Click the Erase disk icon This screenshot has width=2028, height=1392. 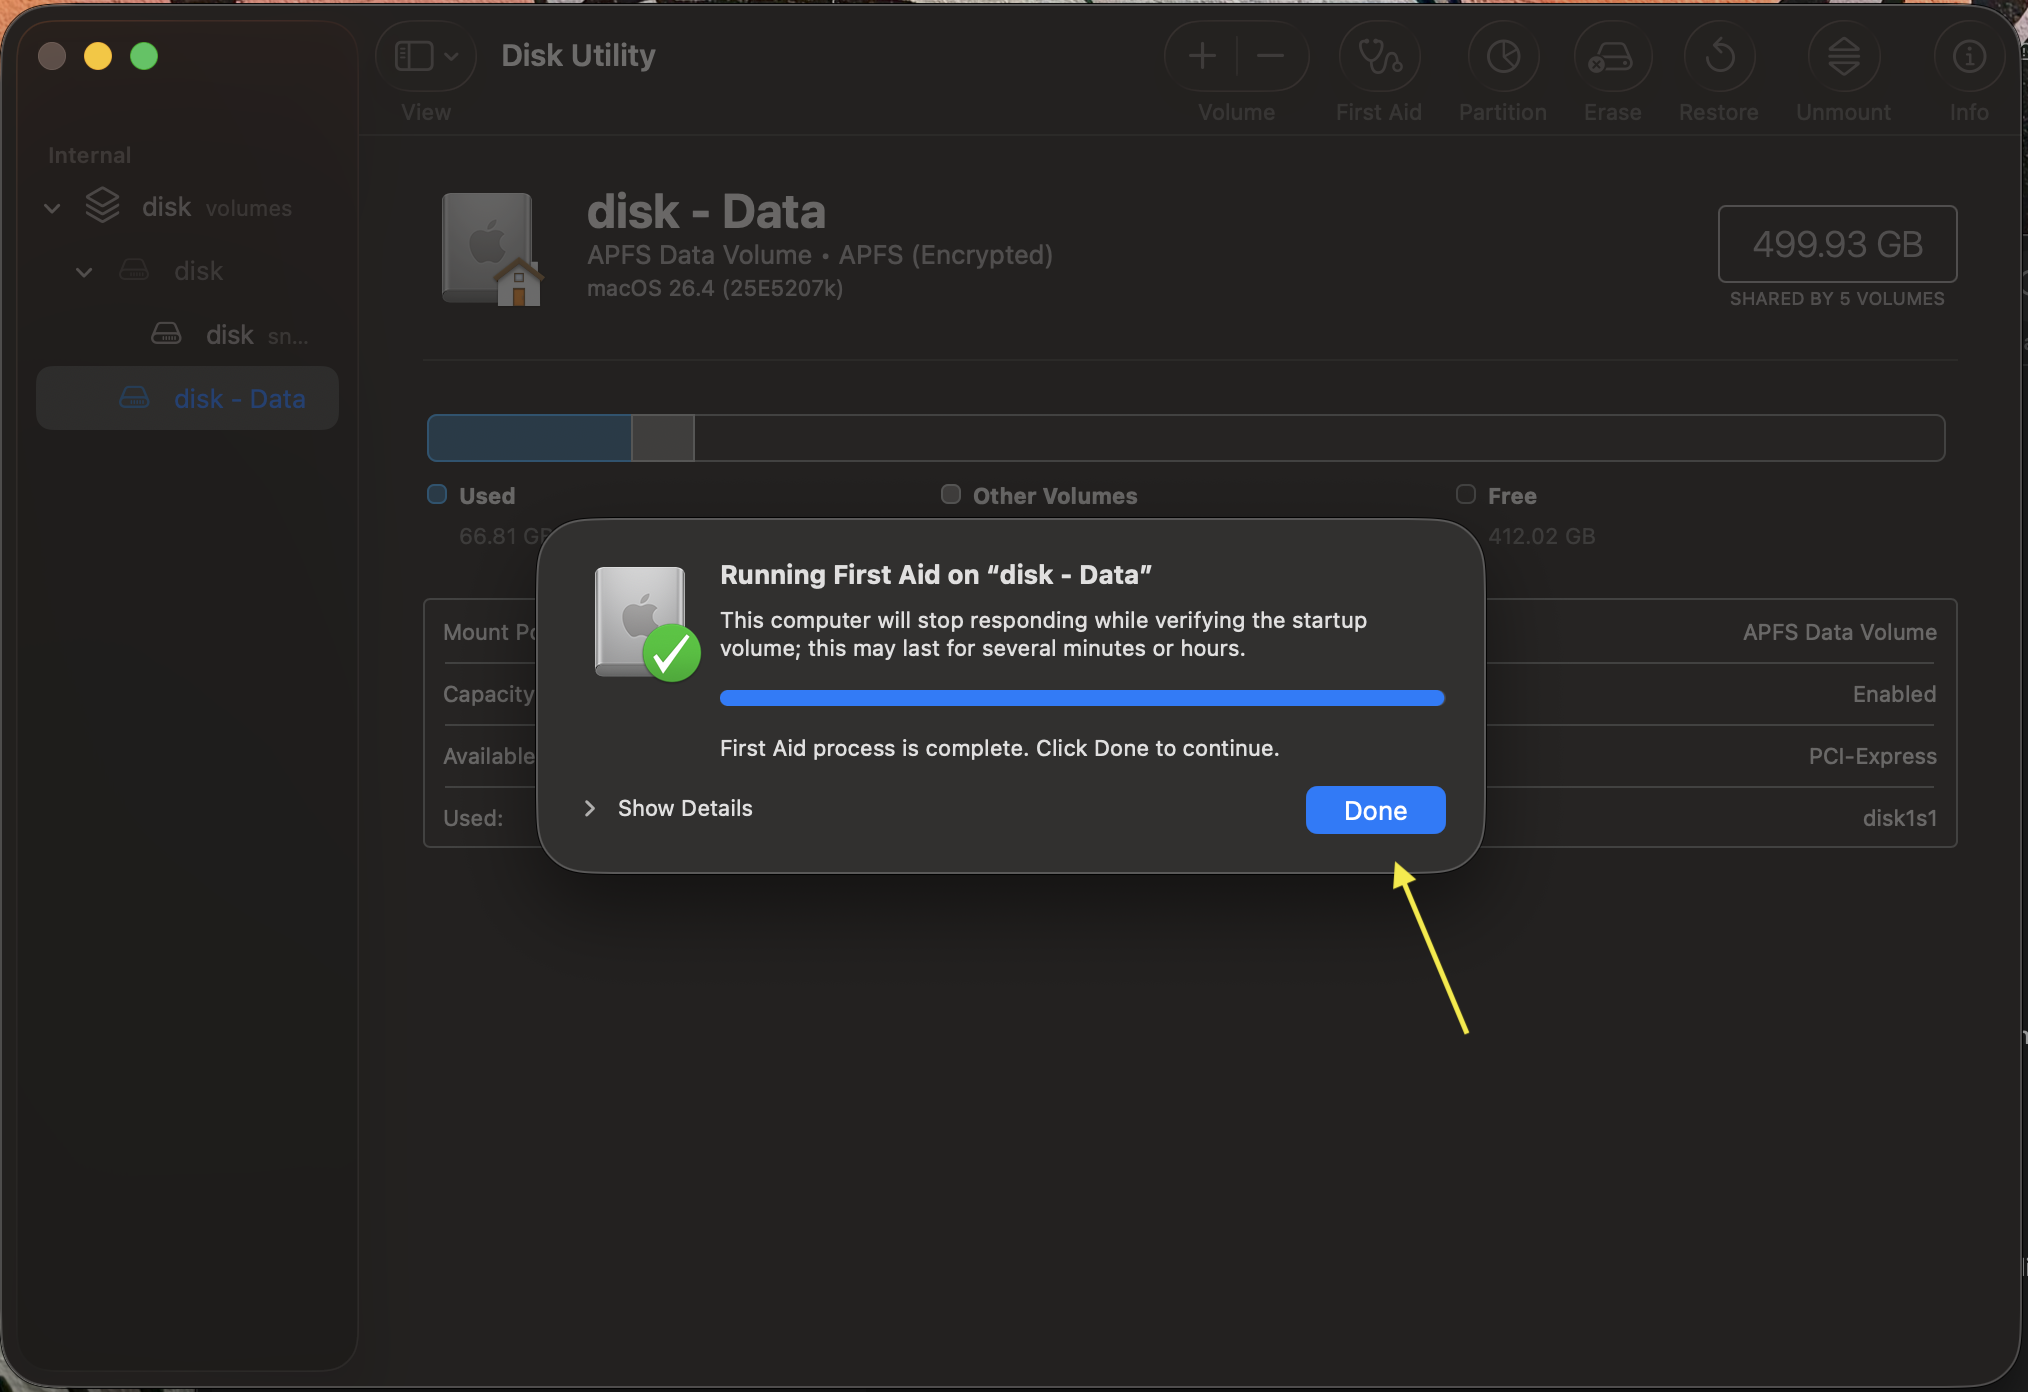[1612, 57]
